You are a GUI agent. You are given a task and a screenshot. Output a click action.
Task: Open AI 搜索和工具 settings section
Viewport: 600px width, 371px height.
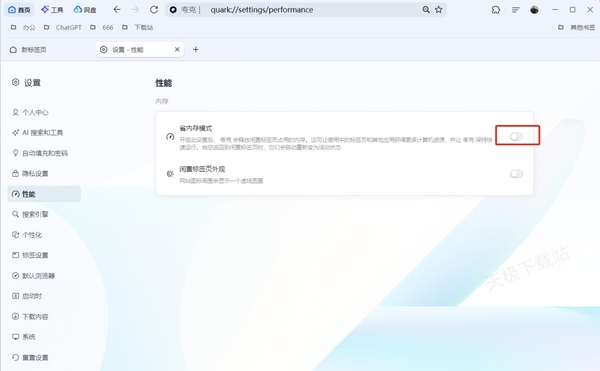click(38, 133)
